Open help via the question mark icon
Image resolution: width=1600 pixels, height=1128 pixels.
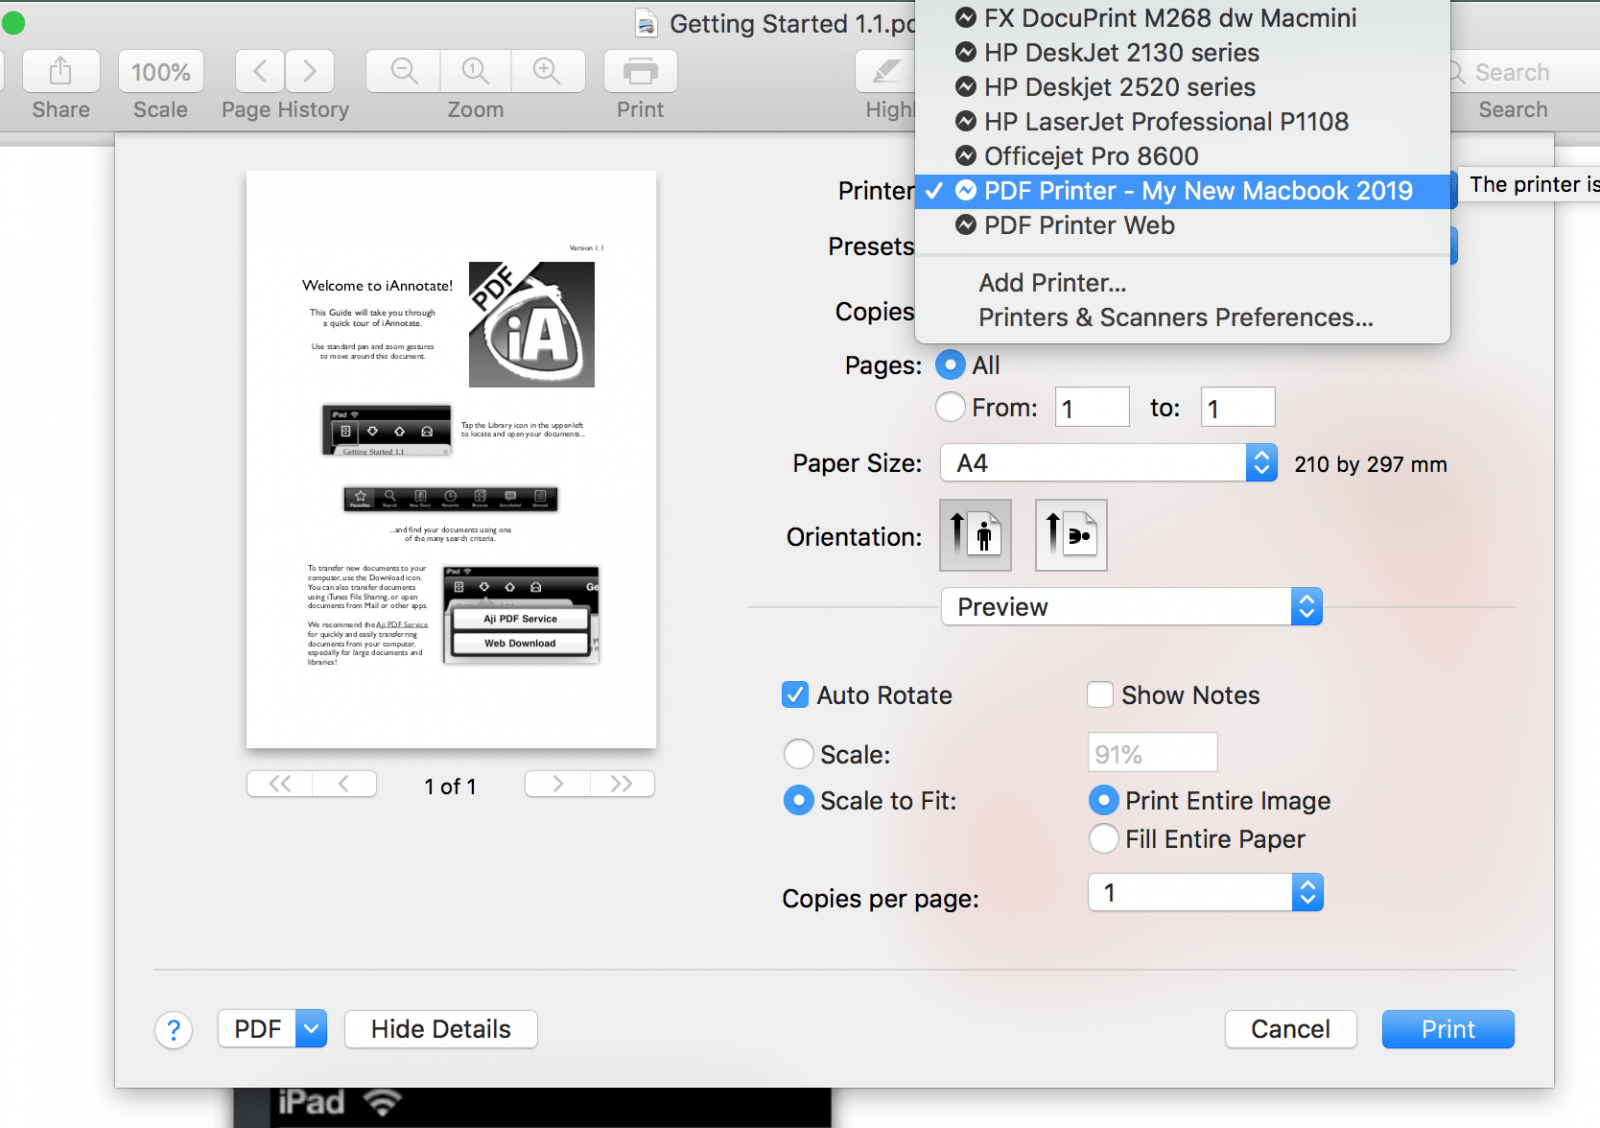tap(174, 1029)
